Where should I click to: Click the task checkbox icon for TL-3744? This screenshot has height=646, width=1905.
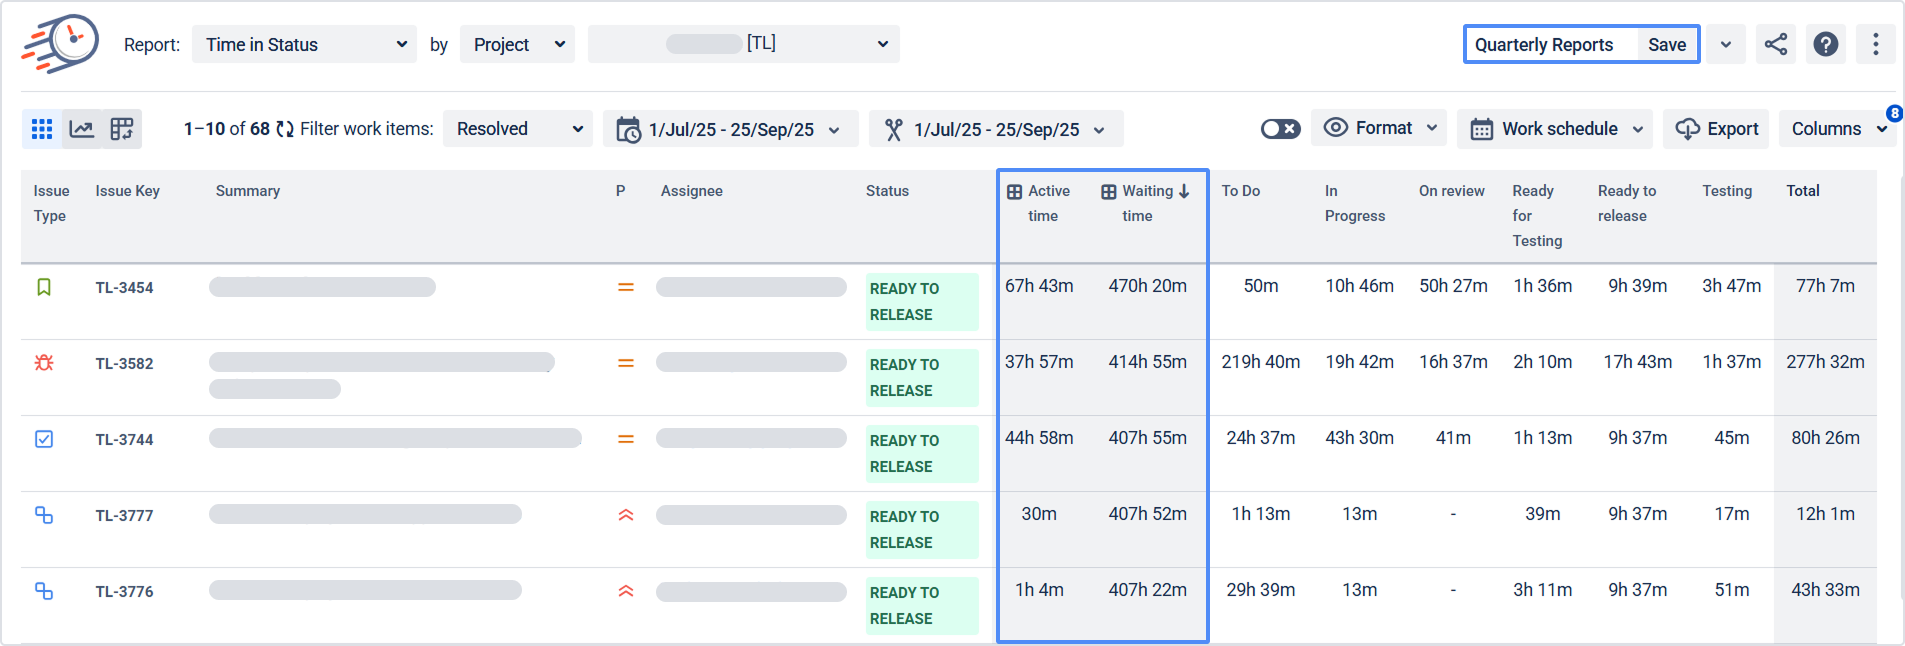point(44,439)
